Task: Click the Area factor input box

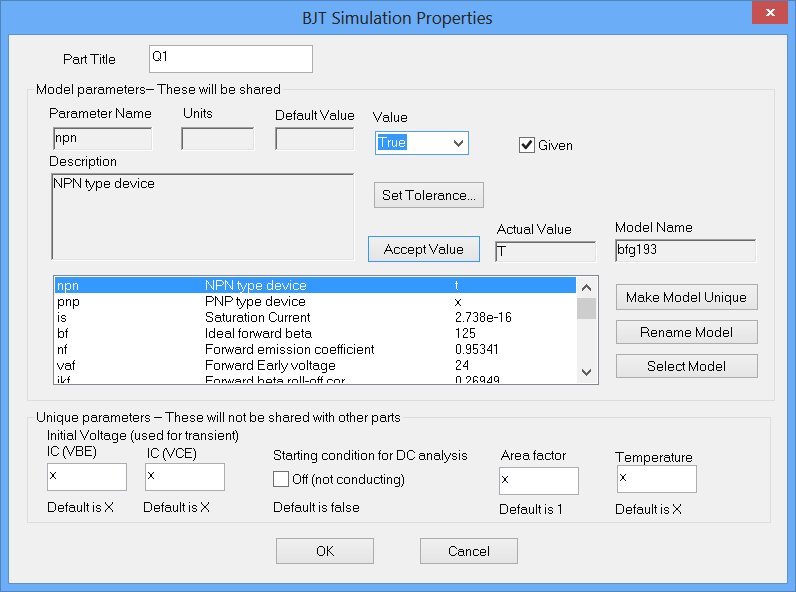Action: [x=538, y=481]
